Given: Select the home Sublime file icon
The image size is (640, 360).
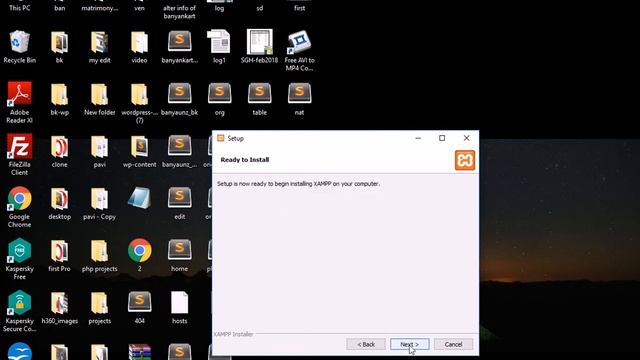Looking at the screenshot, I should tap(180, 251).
